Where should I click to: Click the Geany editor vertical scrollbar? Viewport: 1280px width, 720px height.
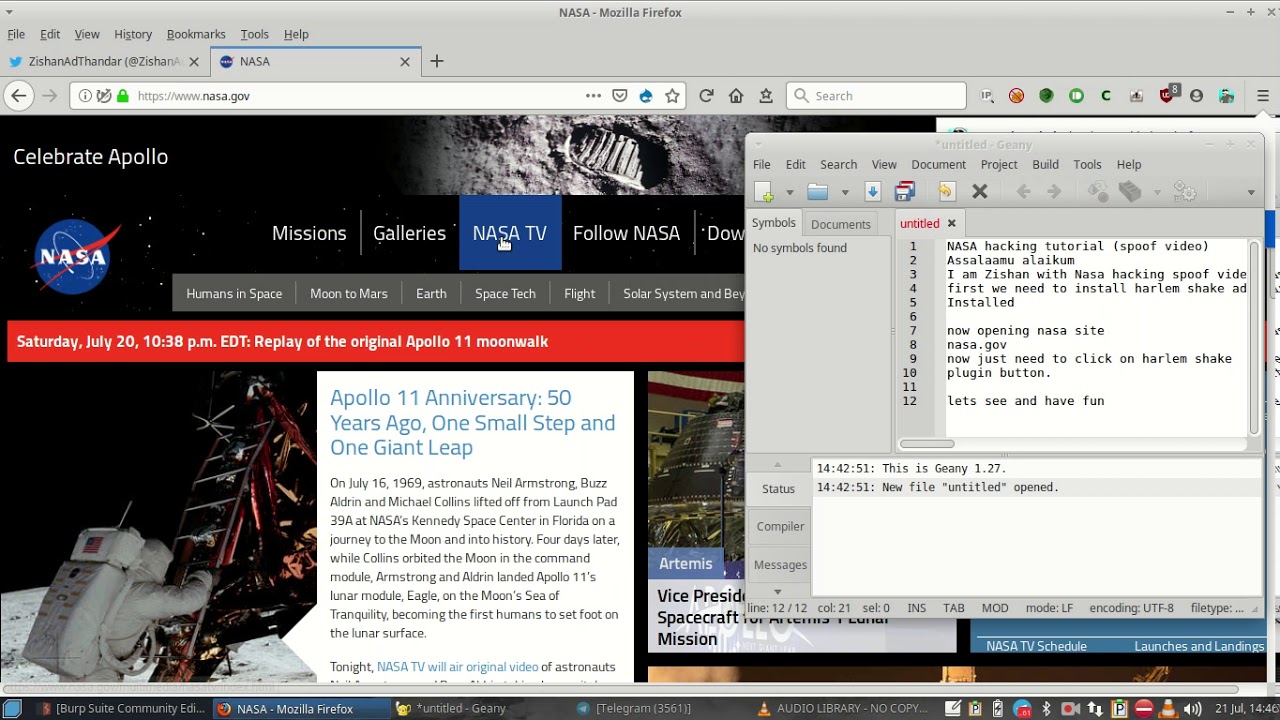point(1254,337)
